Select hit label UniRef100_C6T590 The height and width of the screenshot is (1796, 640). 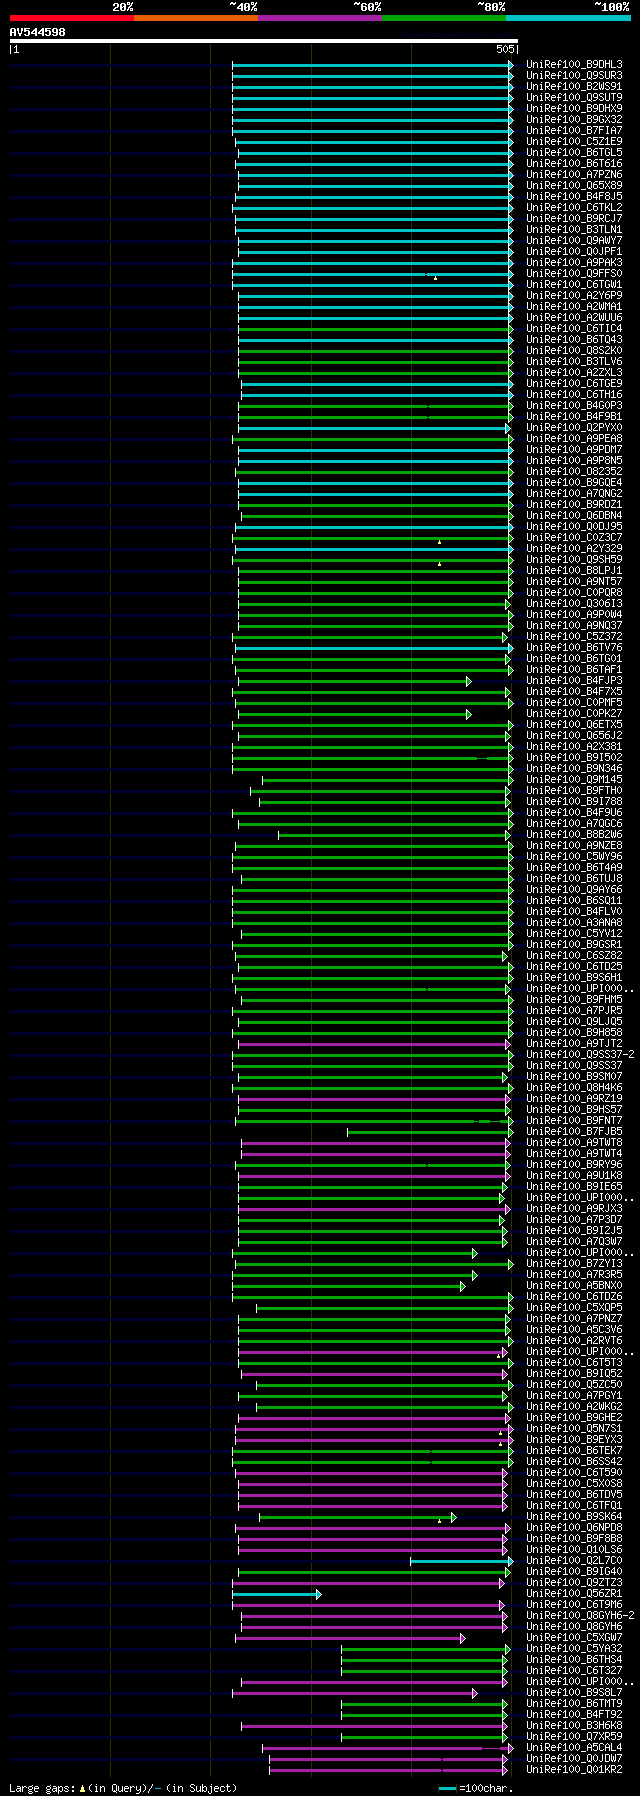pyautogui.click(x=574, y=1473)
